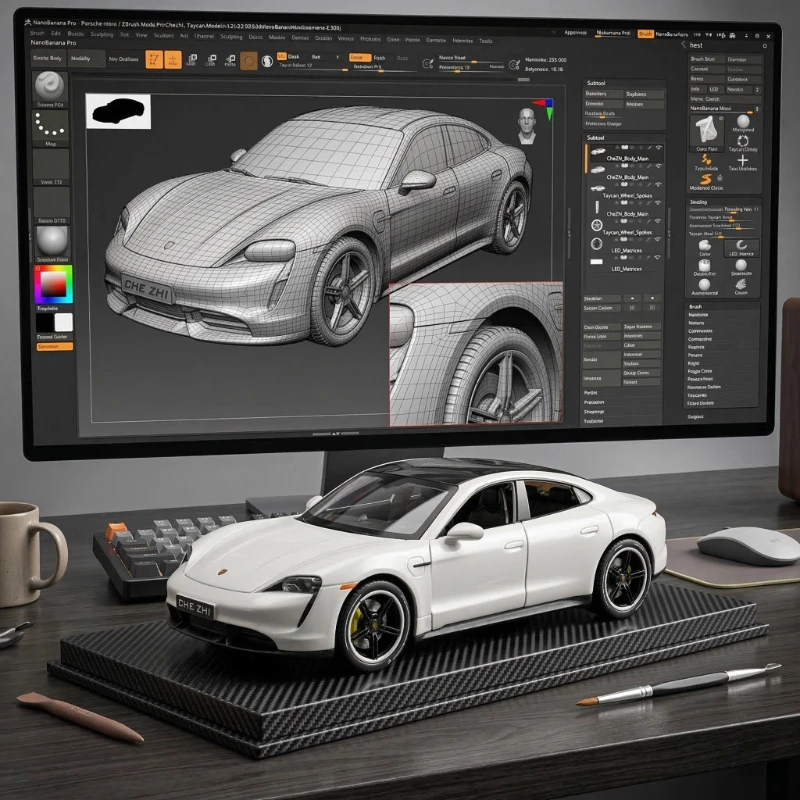Click the small circle icon right of hest

point(765,46)
